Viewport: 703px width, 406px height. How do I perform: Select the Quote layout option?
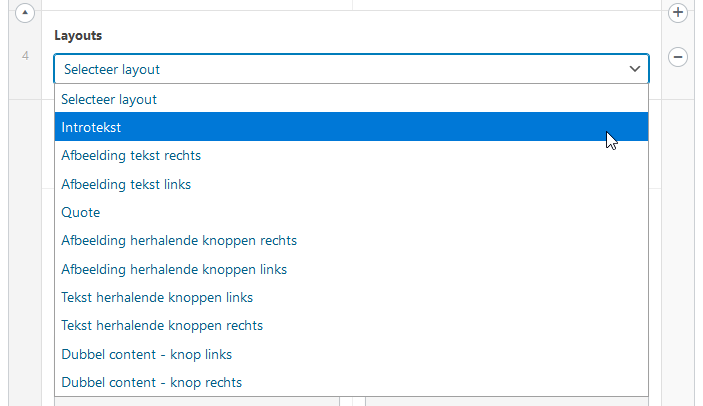(x=352, y=212)
